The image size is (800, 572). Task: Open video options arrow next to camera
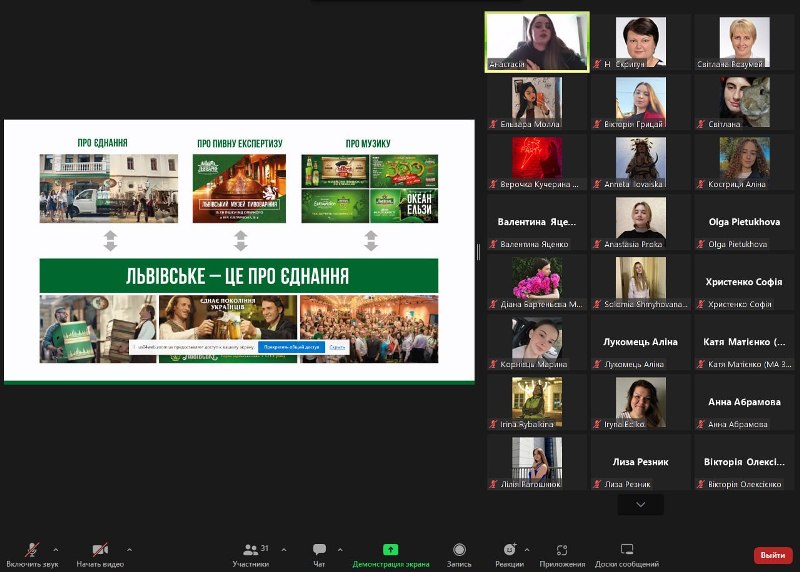click(x=129, y=550)
